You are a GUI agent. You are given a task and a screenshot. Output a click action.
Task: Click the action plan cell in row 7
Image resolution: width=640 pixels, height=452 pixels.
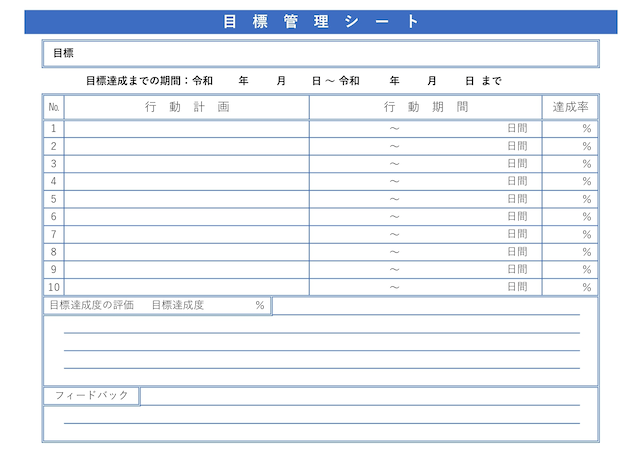coord(187,234)
